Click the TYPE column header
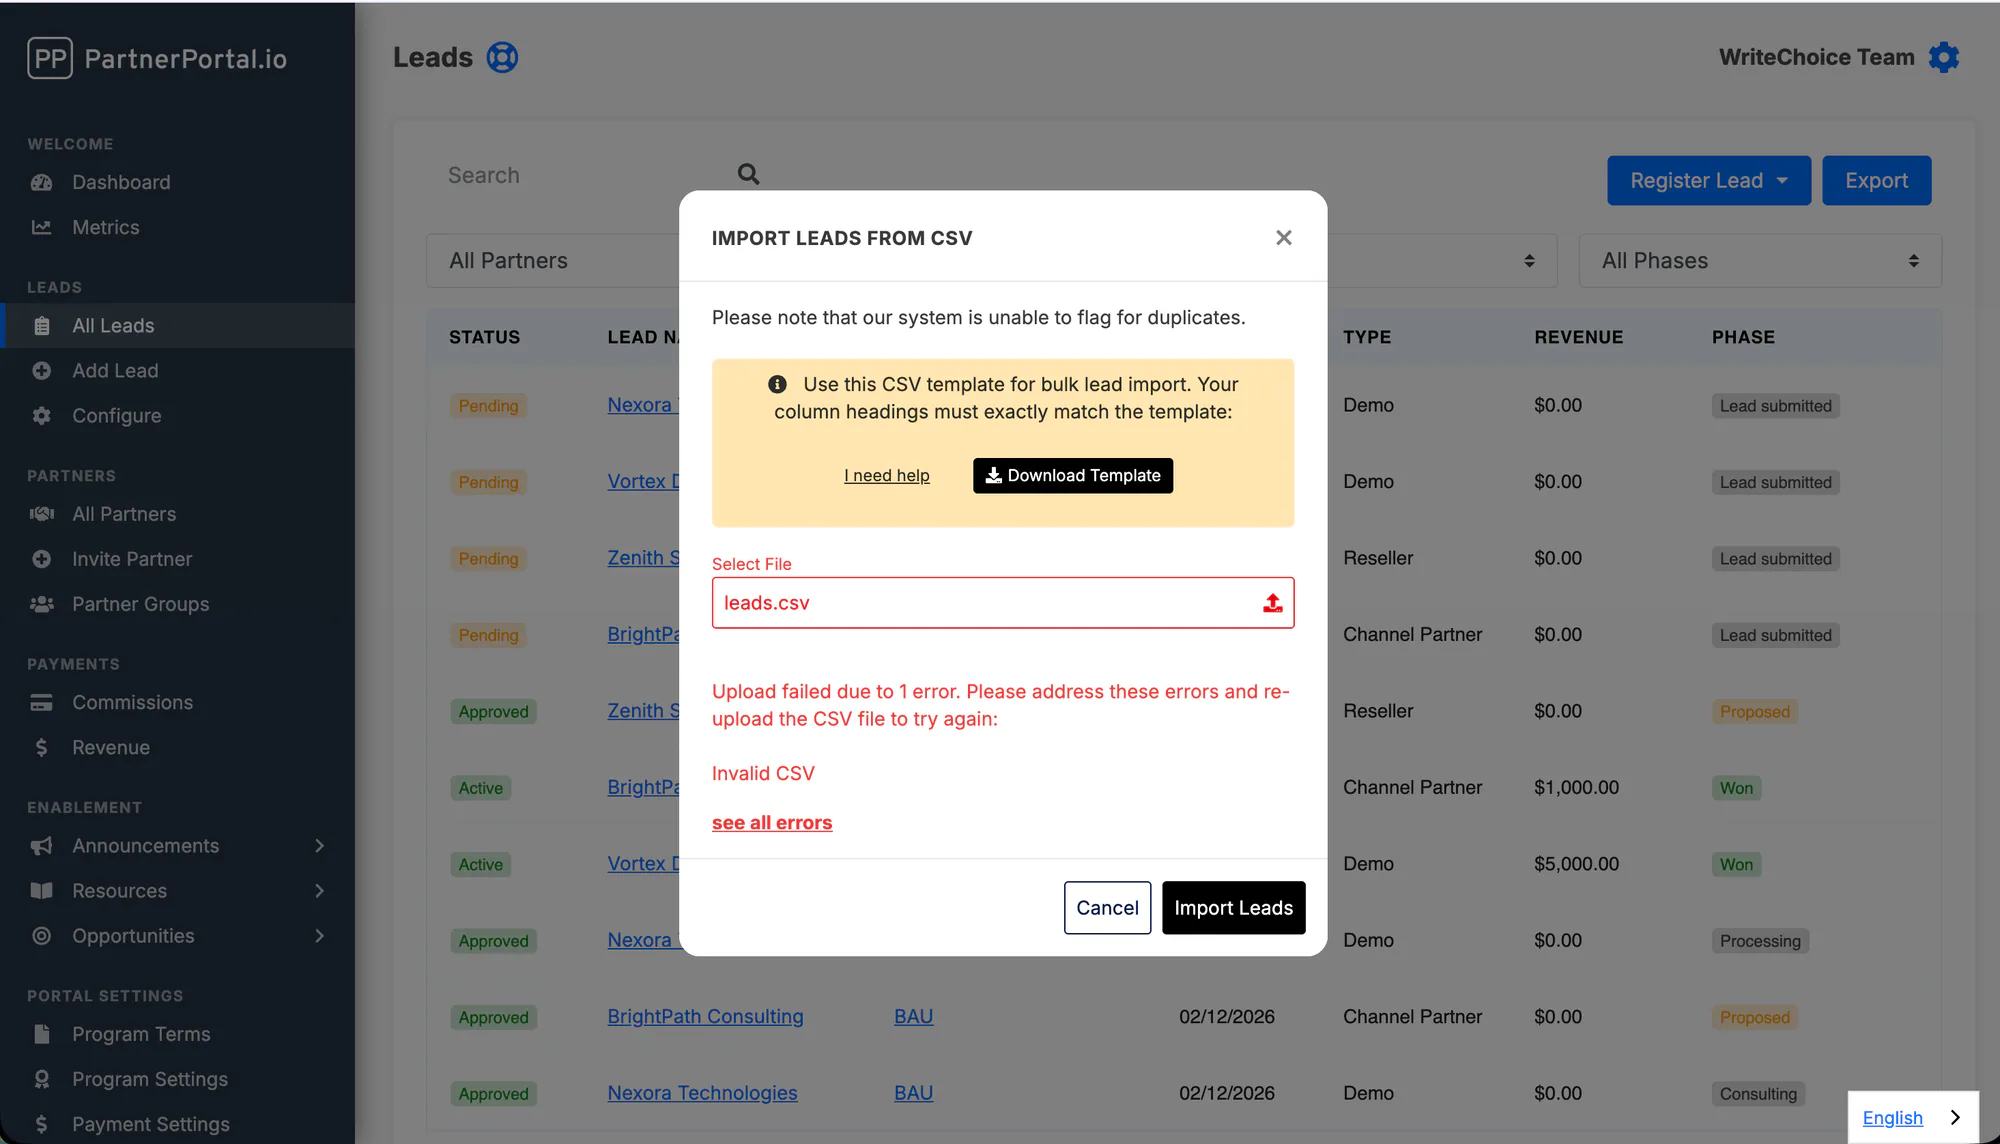The width and height of the screenshot is (2000, 1144). [x=1366, y=338]
